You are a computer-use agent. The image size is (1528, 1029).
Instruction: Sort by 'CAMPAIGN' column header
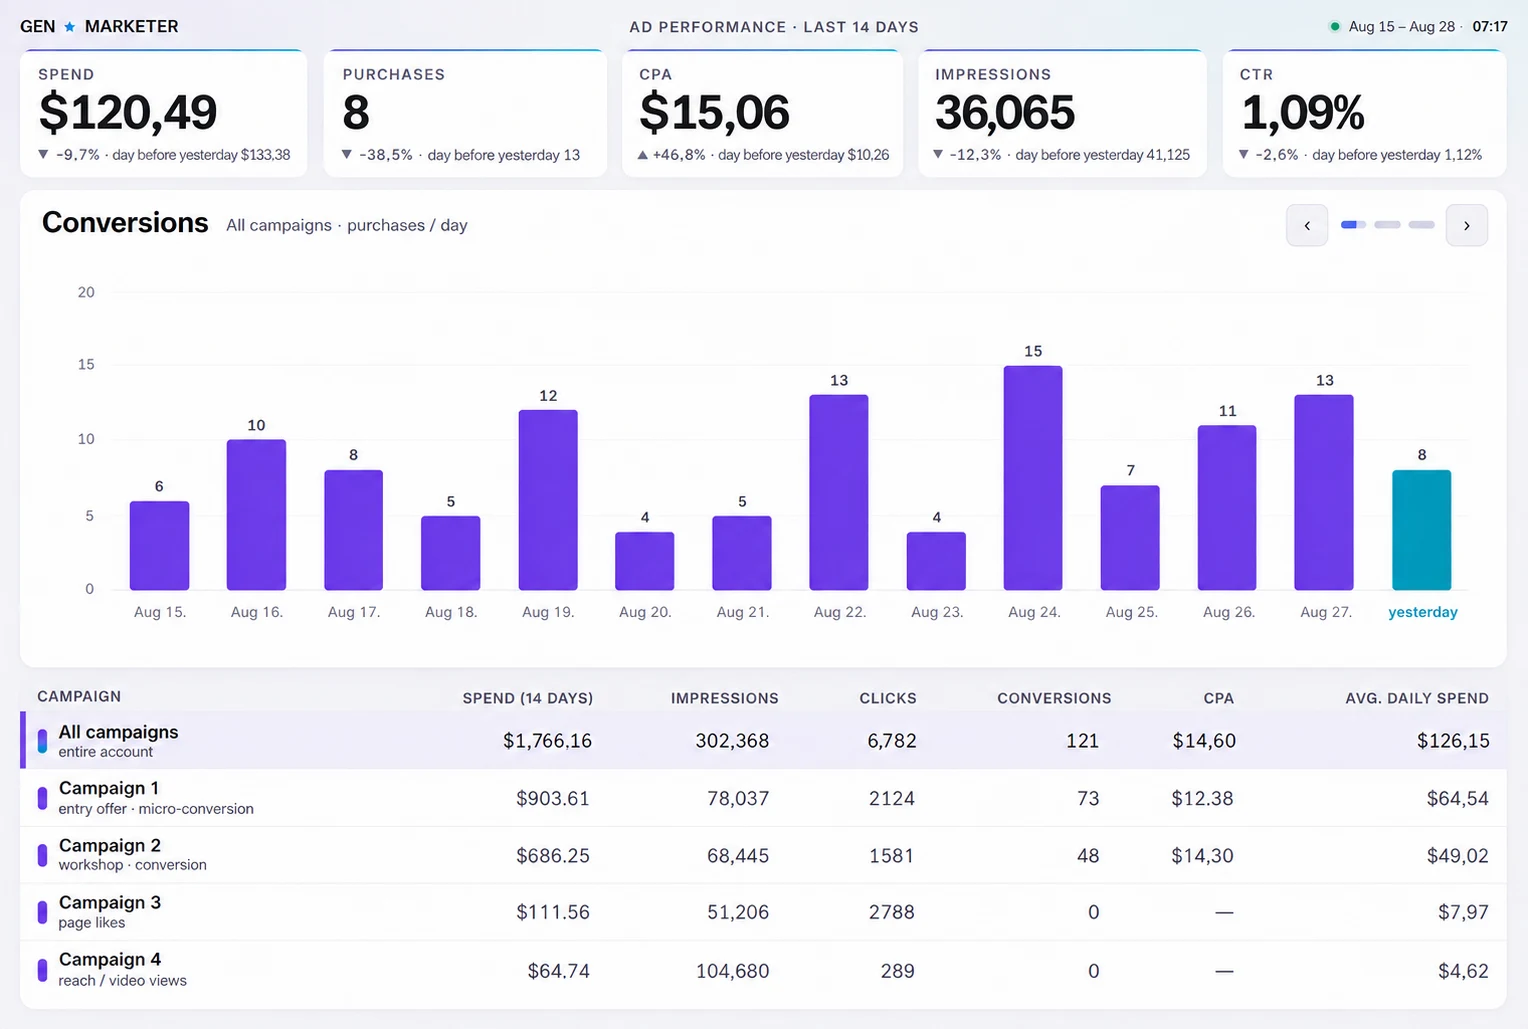[x=79, y=696]
